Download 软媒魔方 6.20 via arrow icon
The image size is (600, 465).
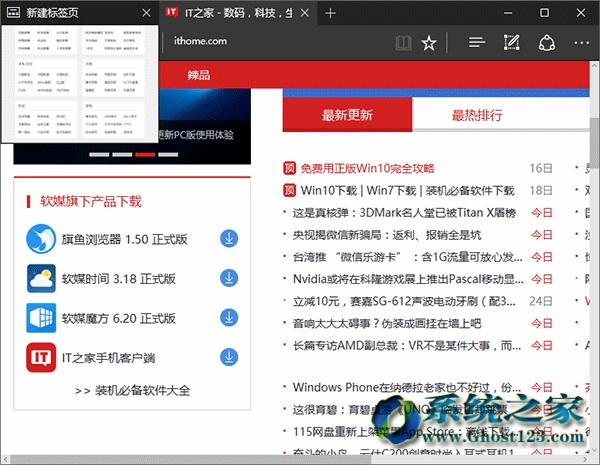[229, 318]
